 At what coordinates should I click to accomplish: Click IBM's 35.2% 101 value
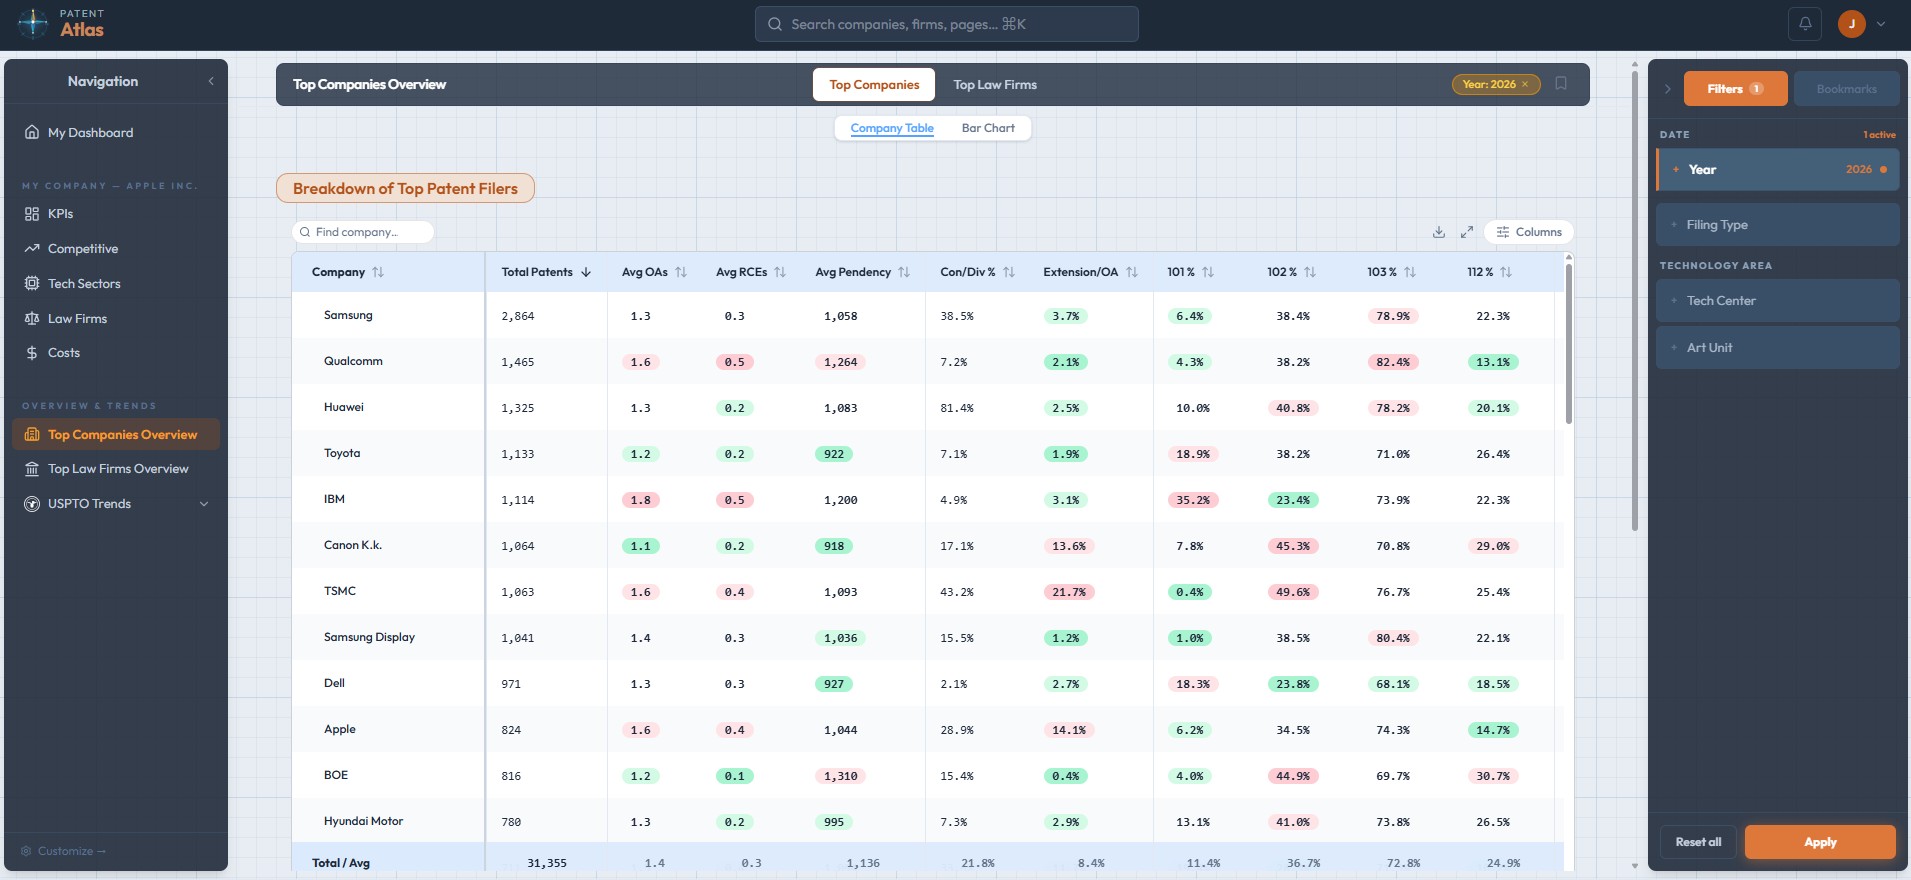[x=1193, y=500]
